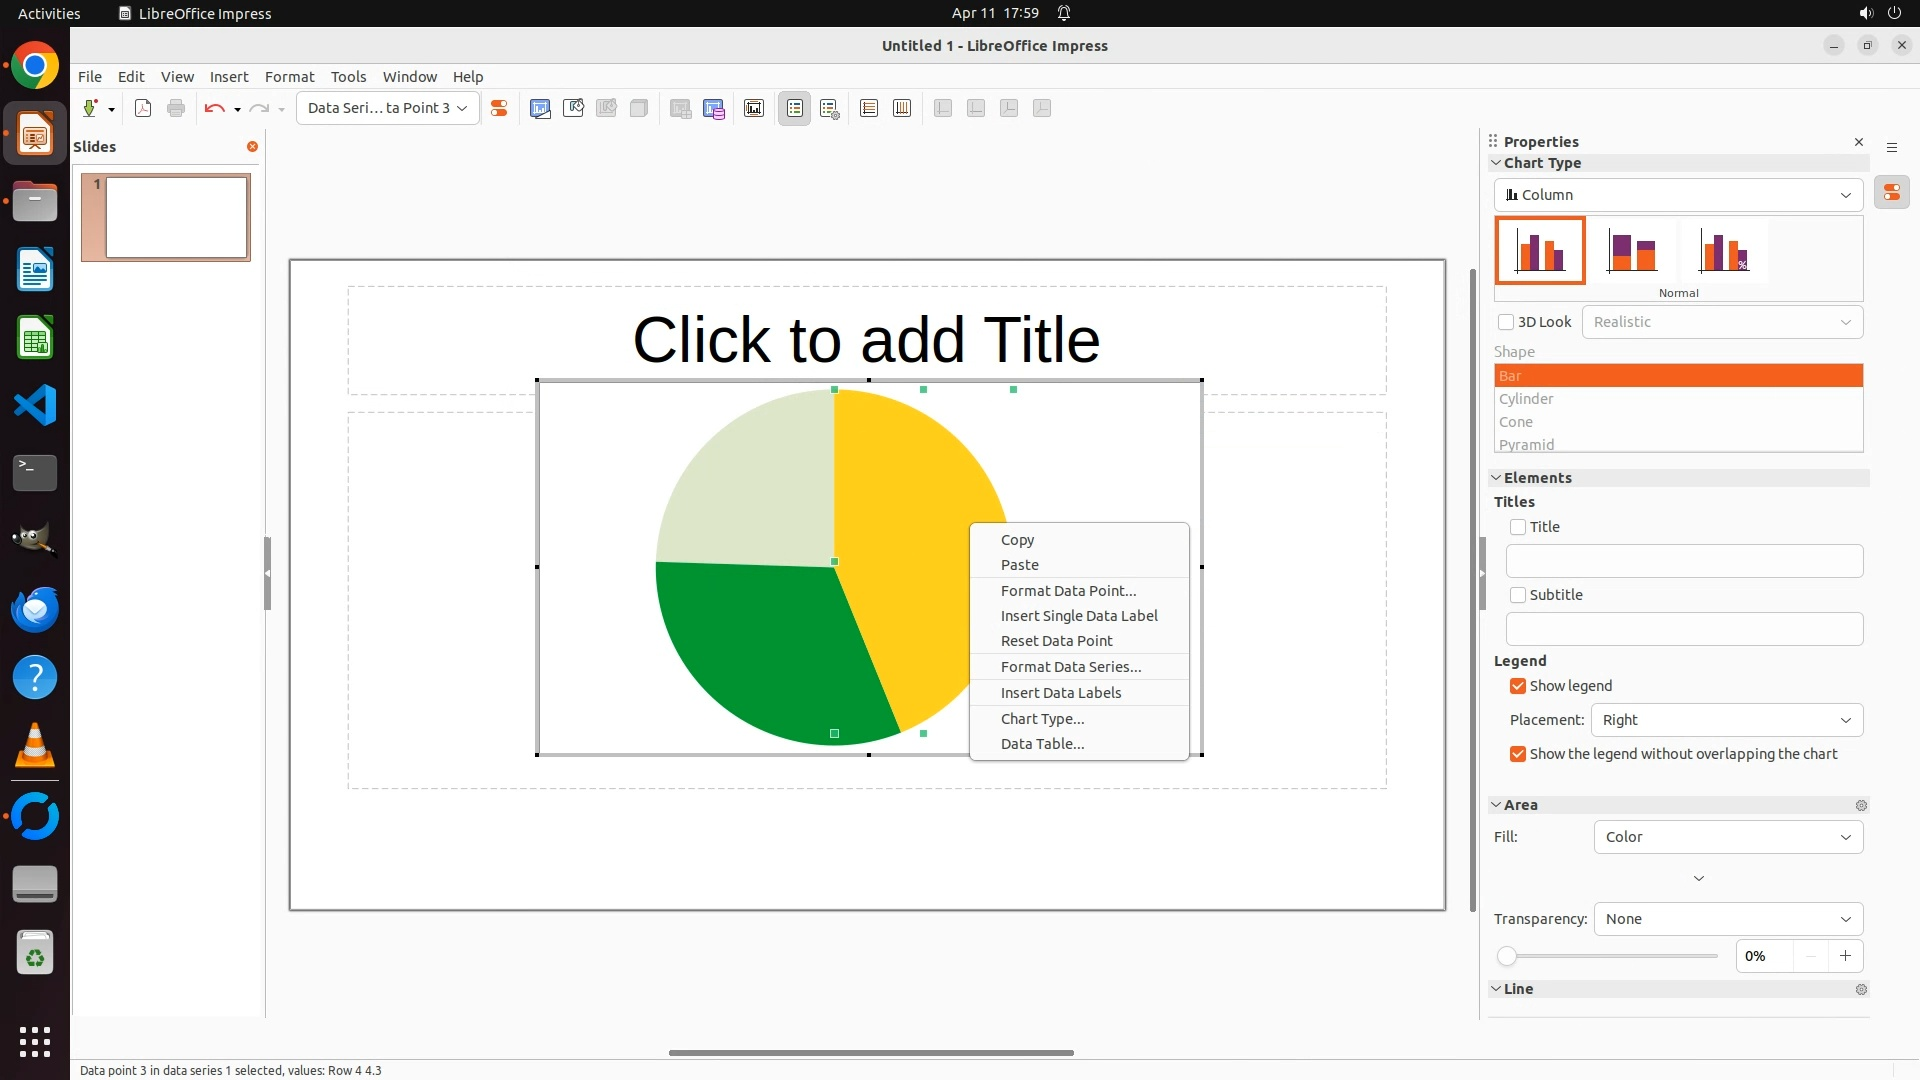Viewport: 1920px width, 1080px height.
Task: Click the Format menu
Action: (x=289, y=77)
